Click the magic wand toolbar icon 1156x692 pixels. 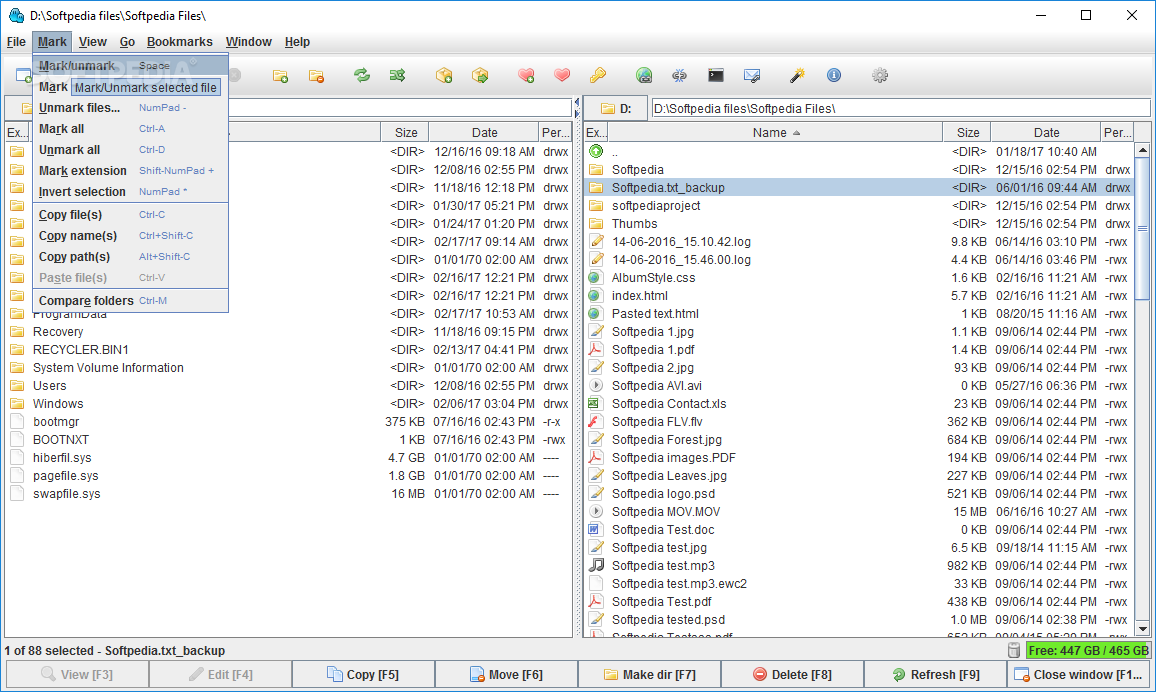797,75
